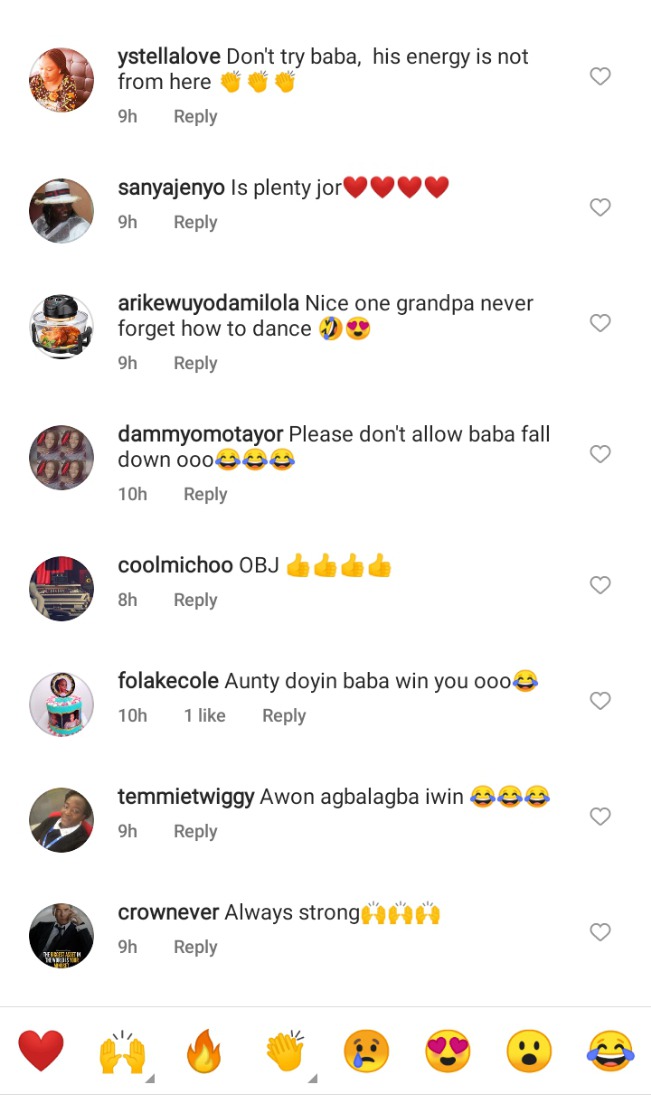The image size is (651, 1095).
Task: Tap the raised hands emoji reaction
Action: (122, 1052)
